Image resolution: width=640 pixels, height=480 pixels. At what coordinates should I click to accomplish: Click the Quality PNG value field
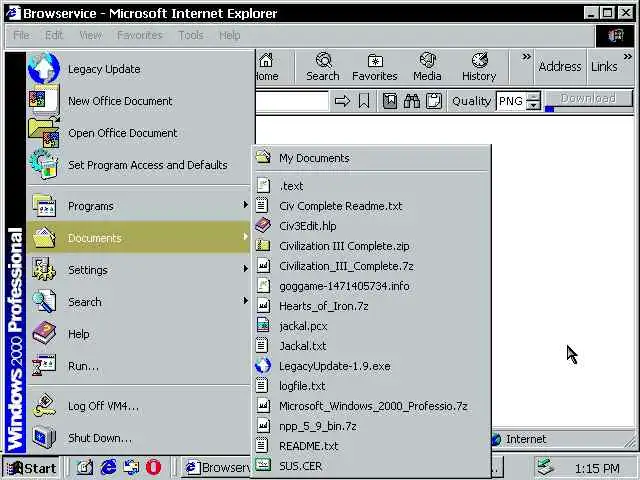click(511, 101)
